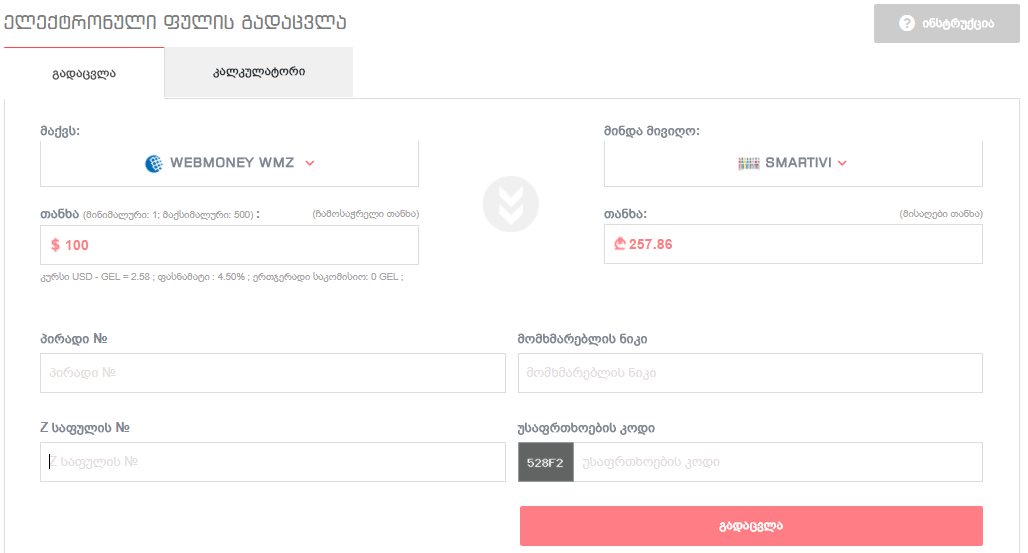Click the 528F2 captcha code image
Screen dimensions: 1028x553
[545, 462]
